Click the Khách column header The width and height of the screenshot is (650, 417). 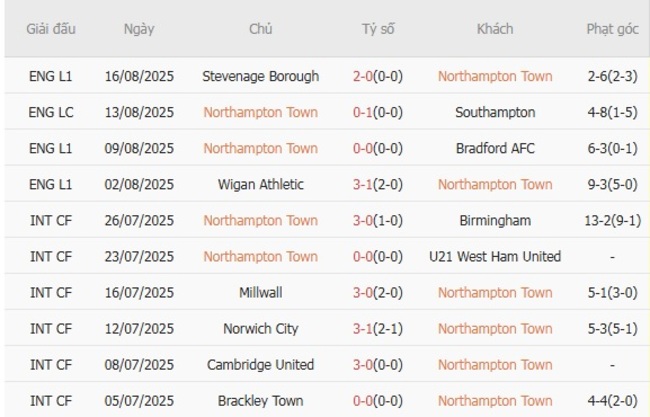click(494, 29)
